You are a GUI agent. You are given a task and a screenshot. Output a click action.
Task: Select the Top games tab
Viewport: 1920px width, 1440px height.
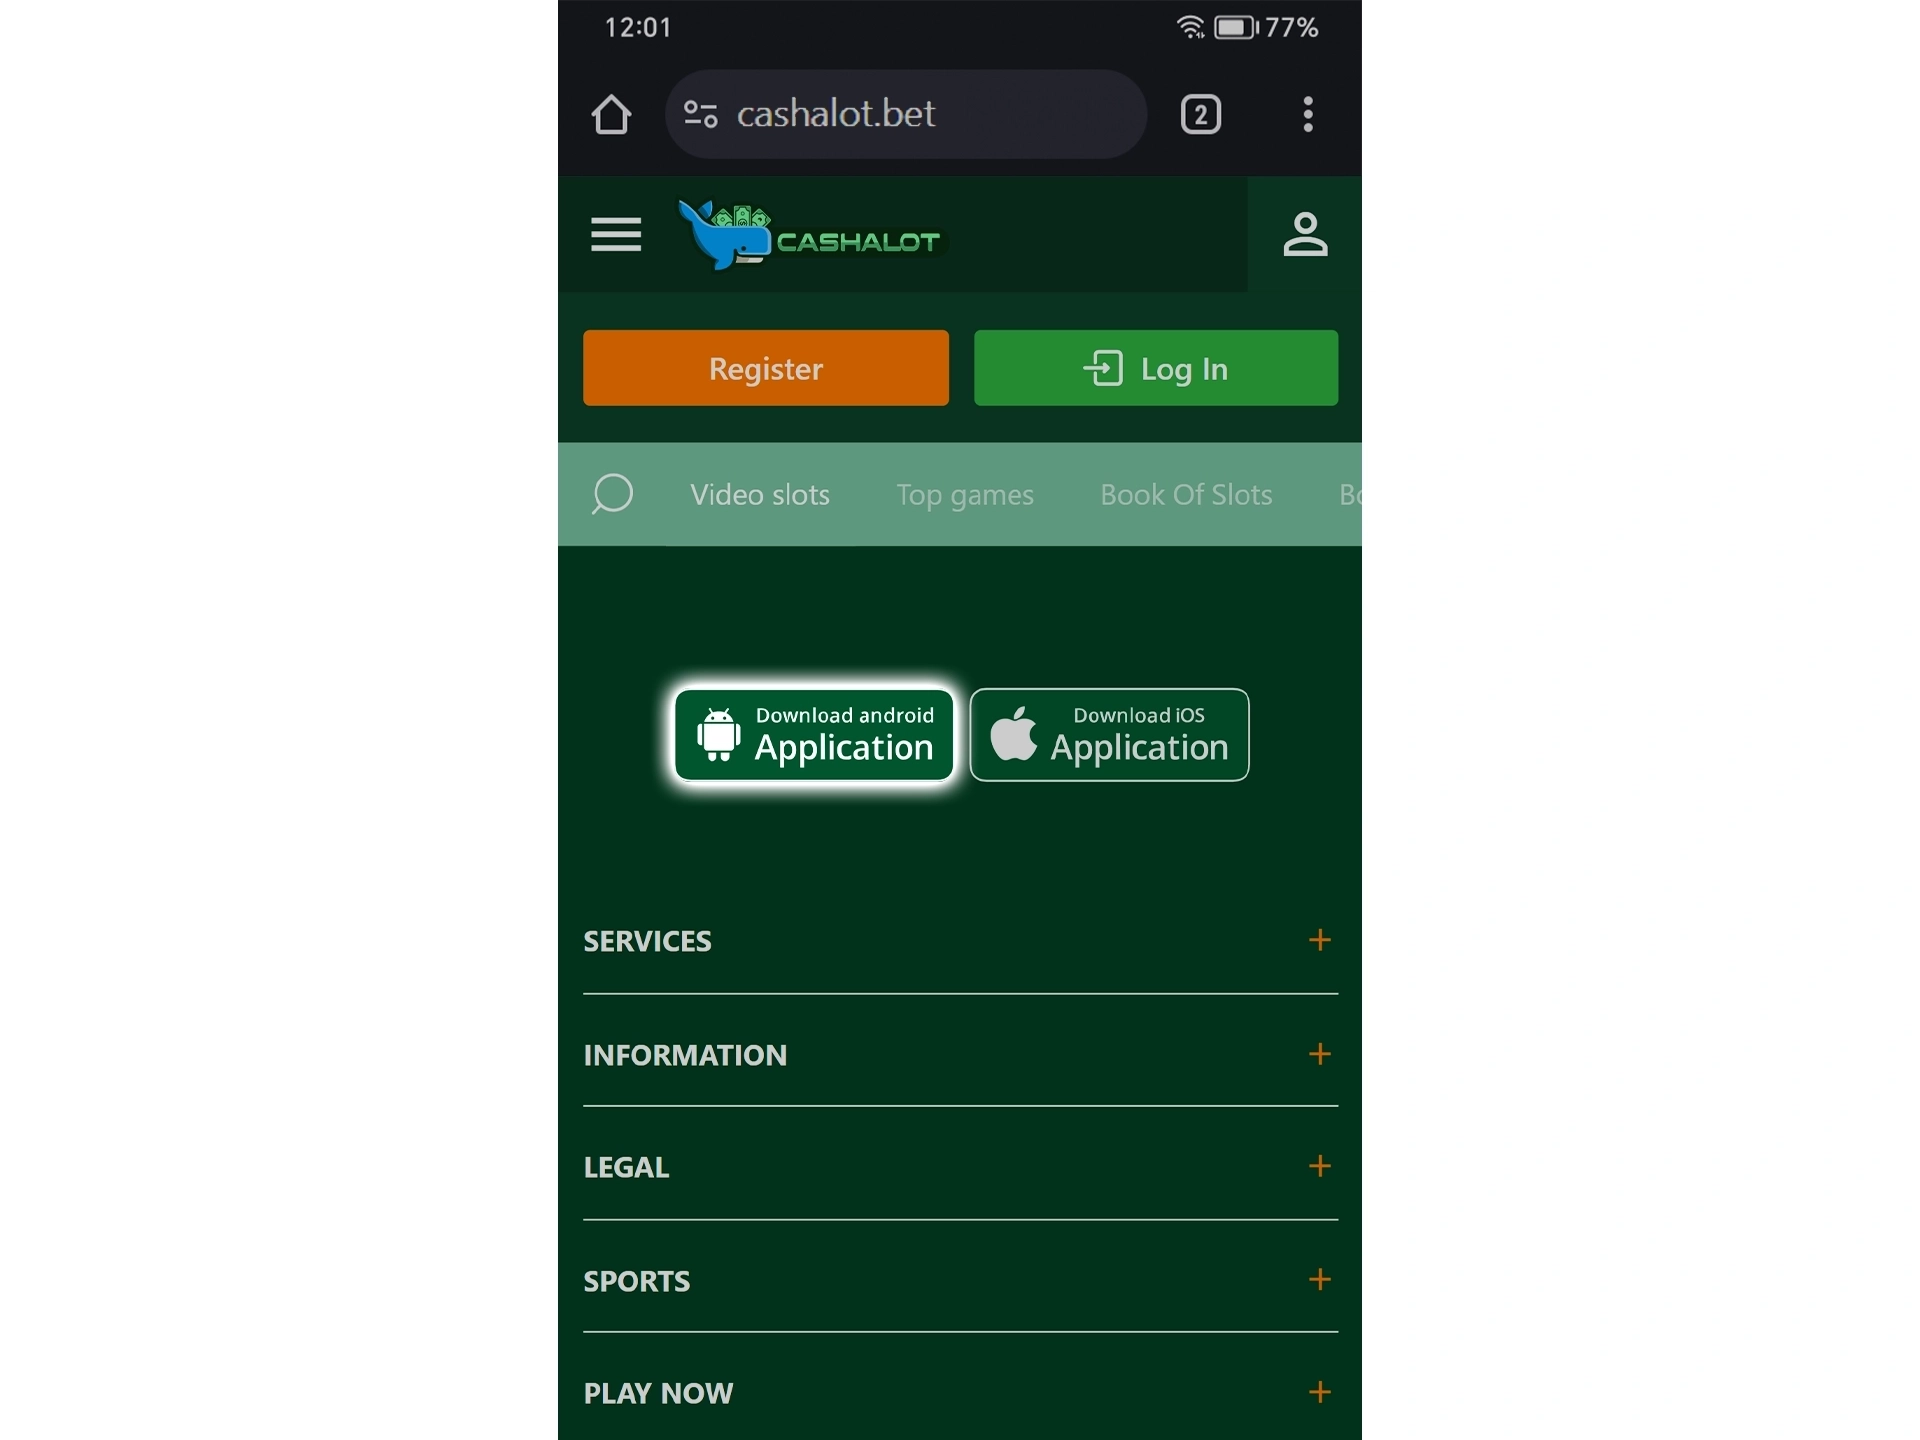(963, 493)
